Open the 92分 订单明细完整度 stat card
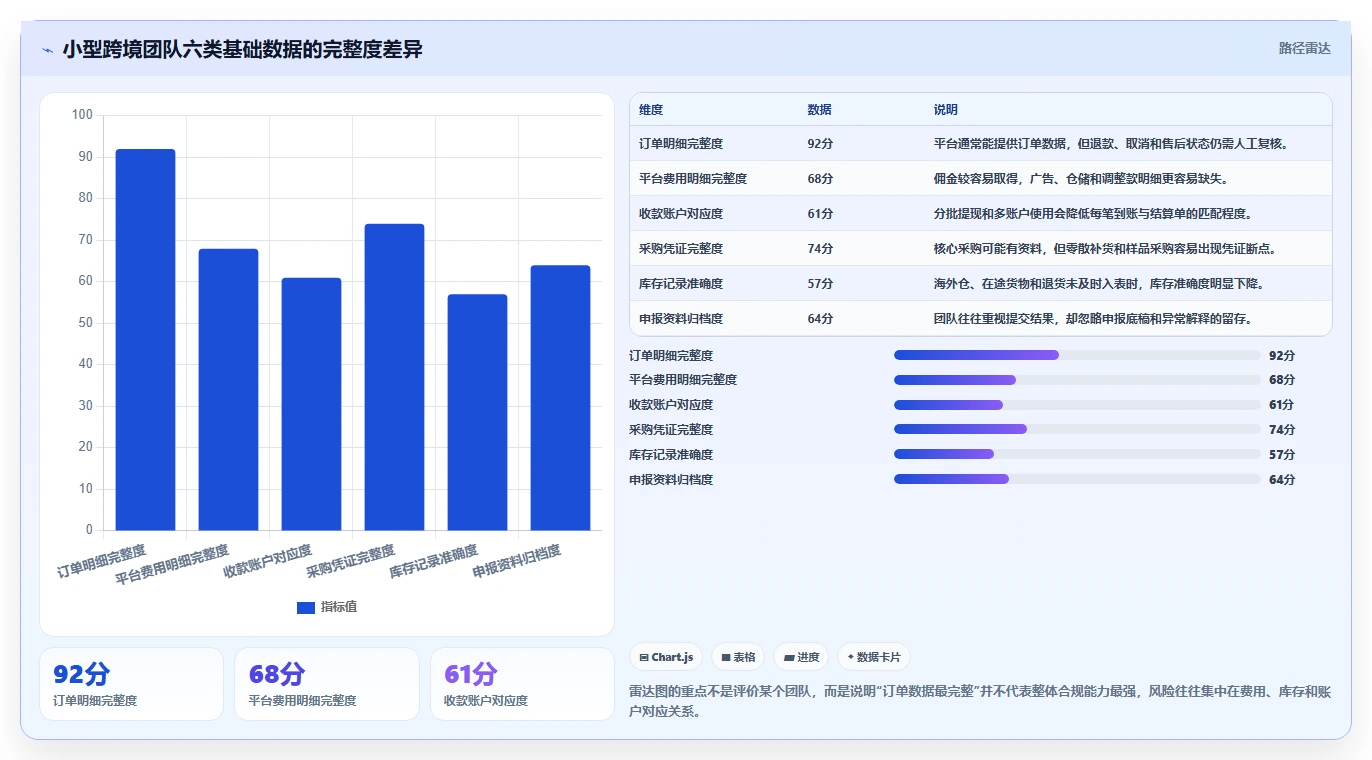1372x760 pixels. [131, 684]
